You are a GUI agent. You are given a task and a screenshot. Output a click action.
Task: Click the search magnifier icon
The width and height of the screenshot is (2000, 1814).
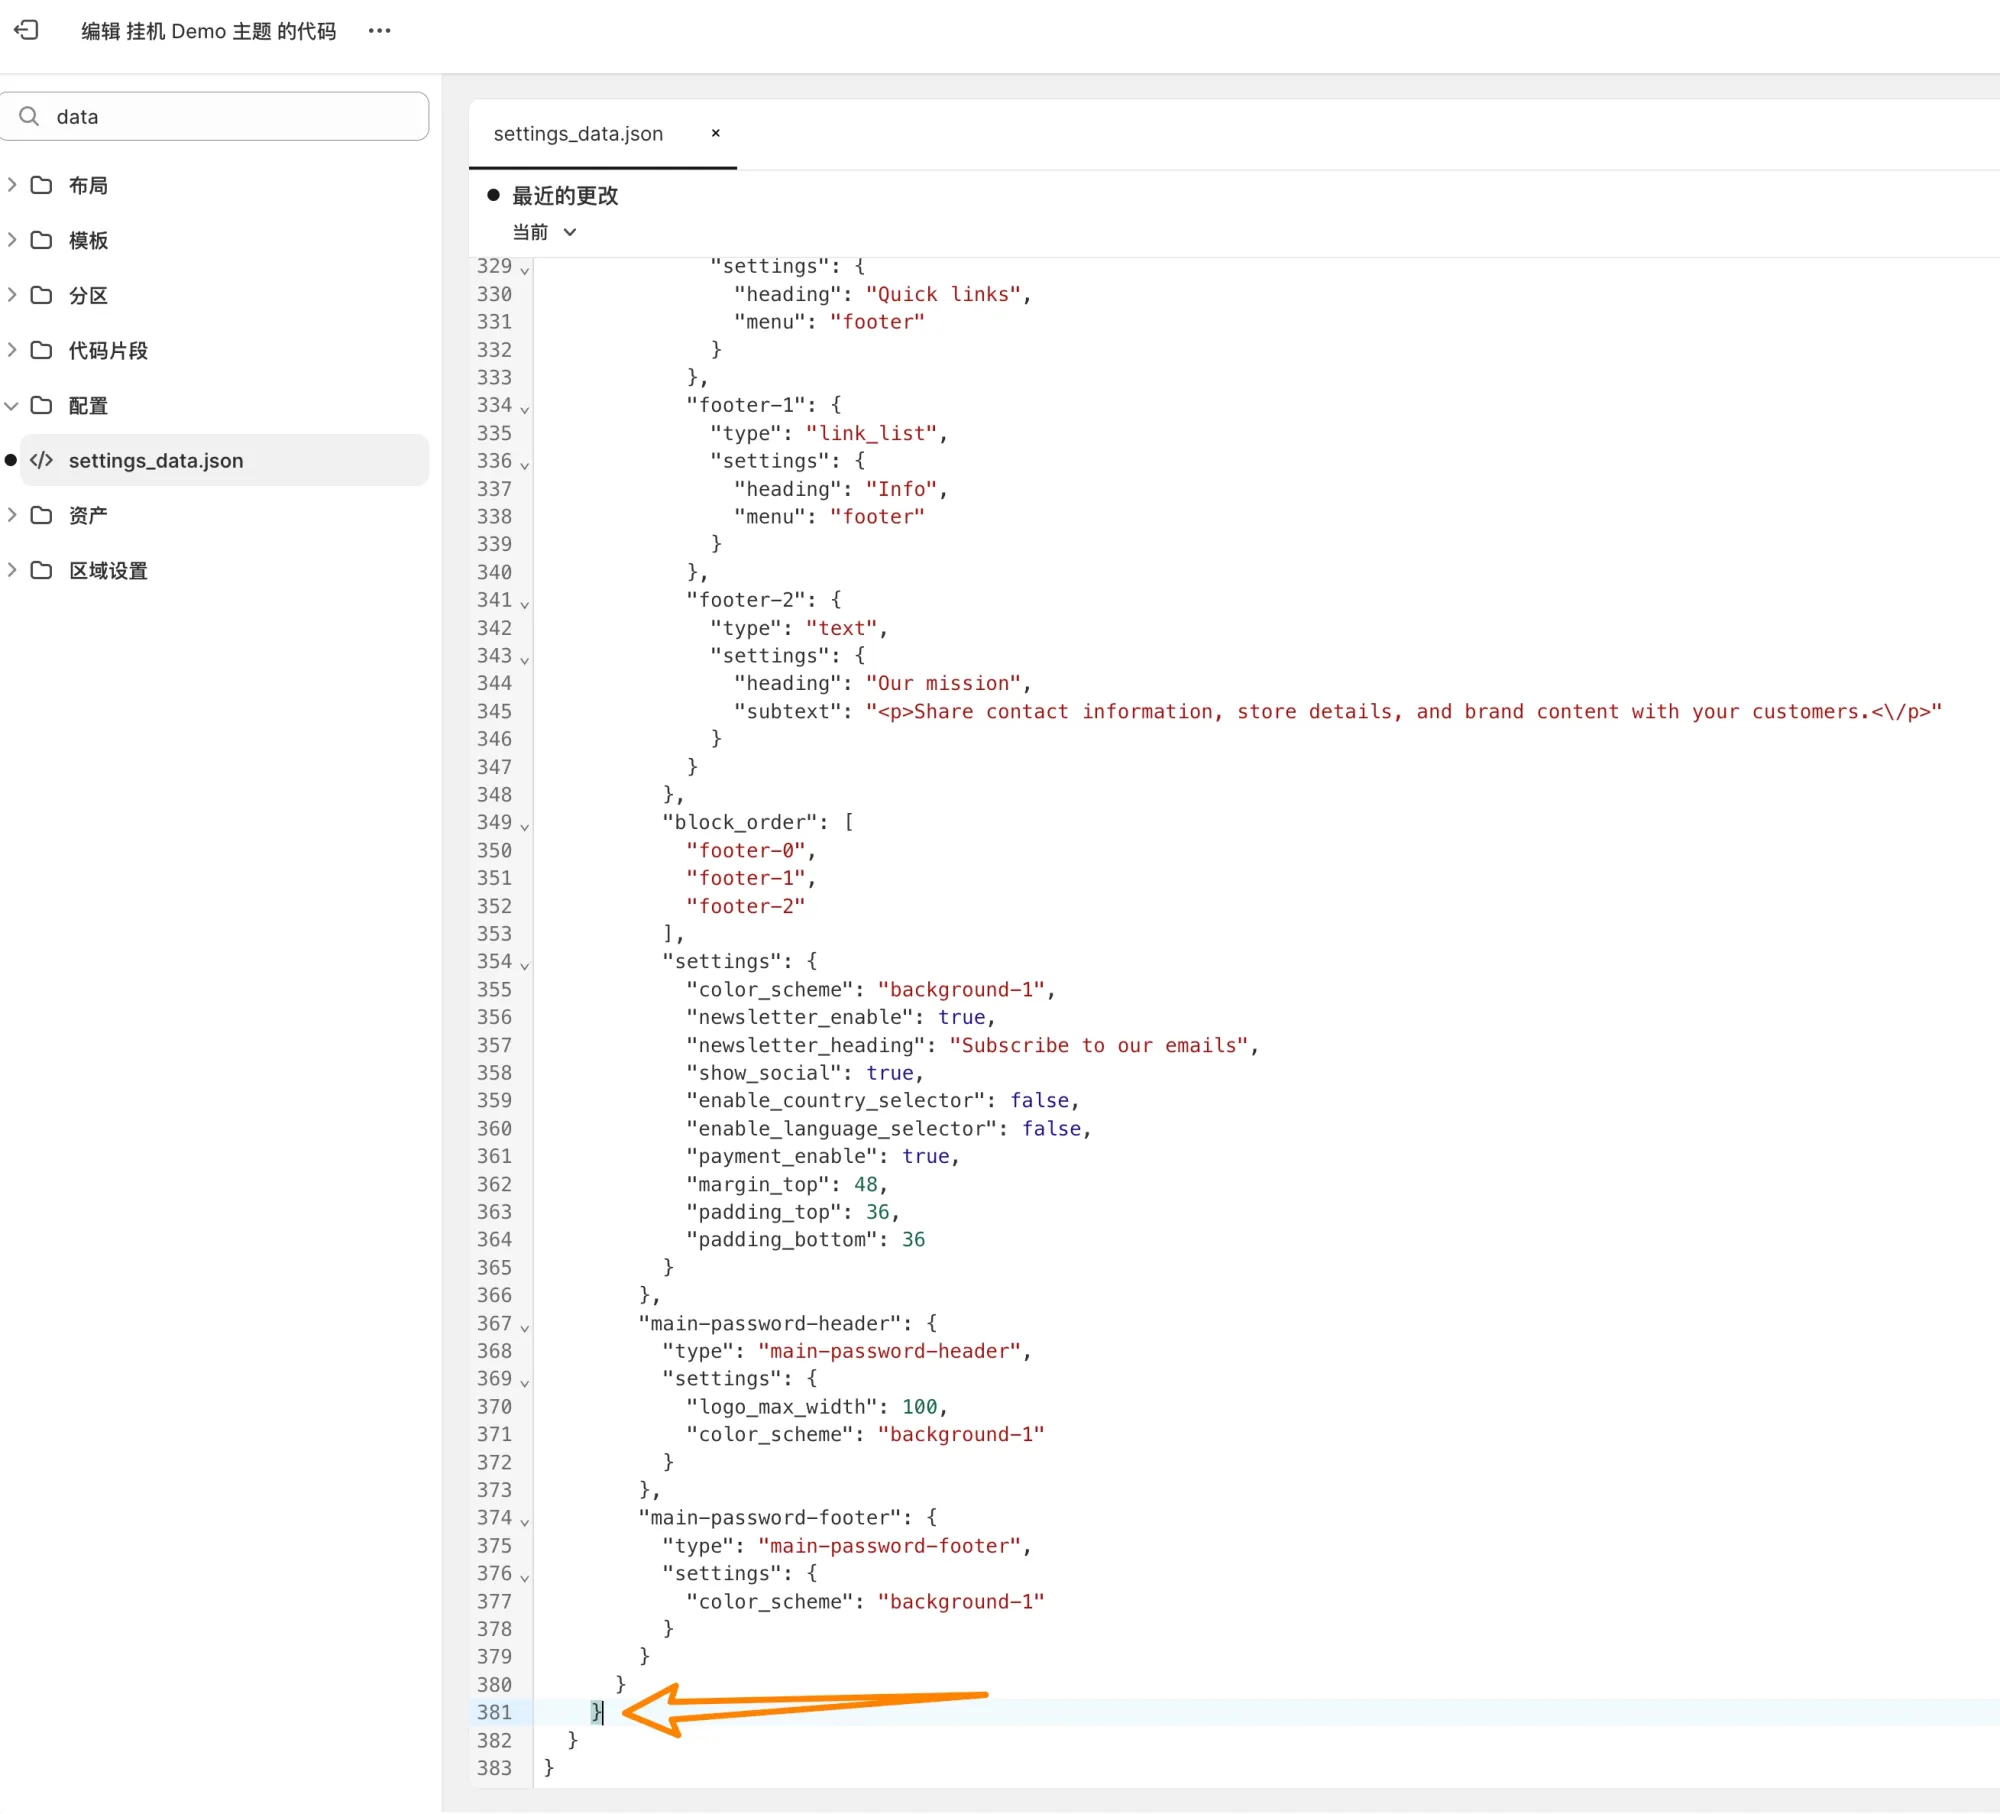pyautogui.click(x=29, y=116)
